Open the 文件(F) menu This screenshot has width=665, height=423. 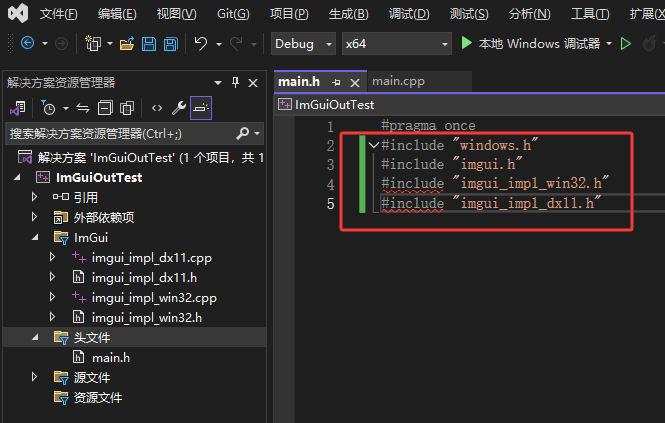click(59, 14)
